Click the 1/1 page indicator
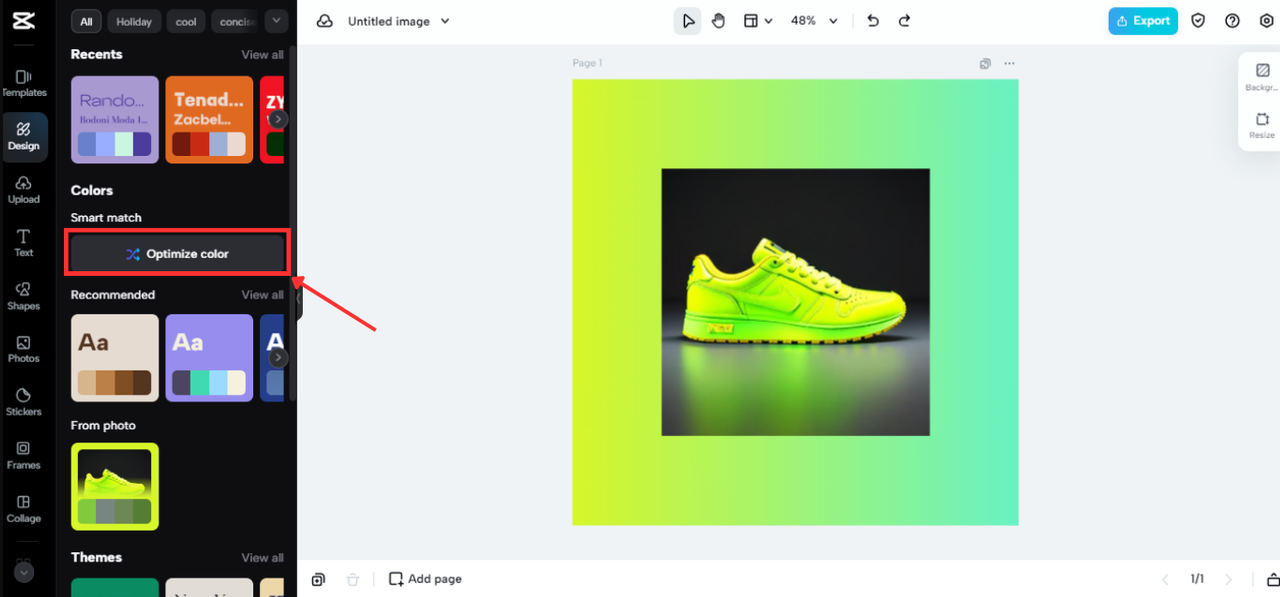The height and width of the screenshot is (597, 1280). point(1197,579)
